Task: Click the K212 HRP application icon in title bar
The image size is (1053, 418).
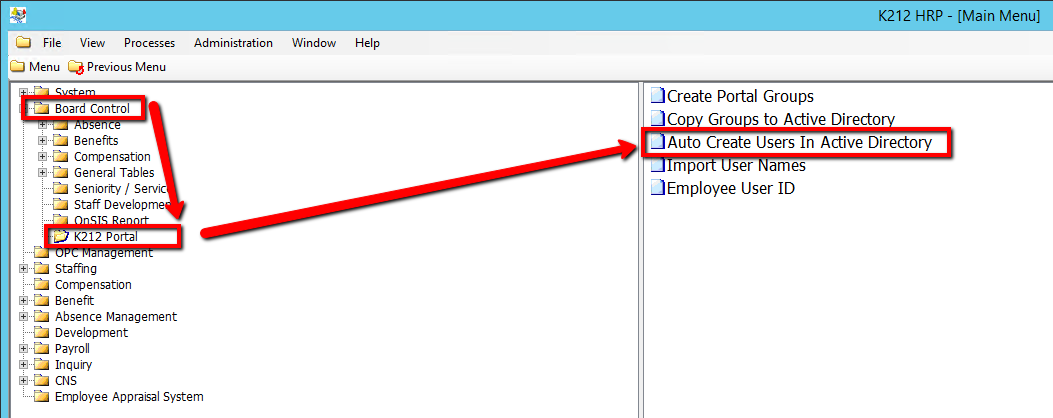Action: tap(17, 15)
